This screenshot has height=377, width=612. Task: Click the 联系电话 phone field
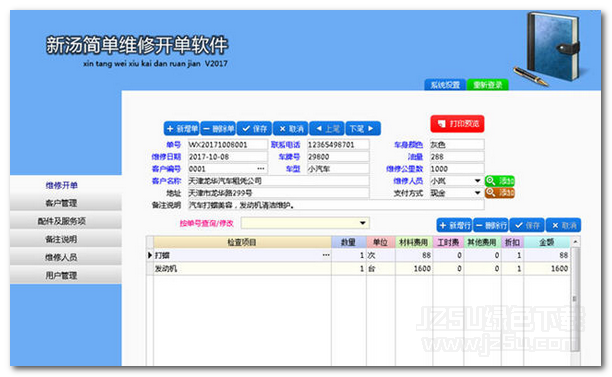point(338,144)
